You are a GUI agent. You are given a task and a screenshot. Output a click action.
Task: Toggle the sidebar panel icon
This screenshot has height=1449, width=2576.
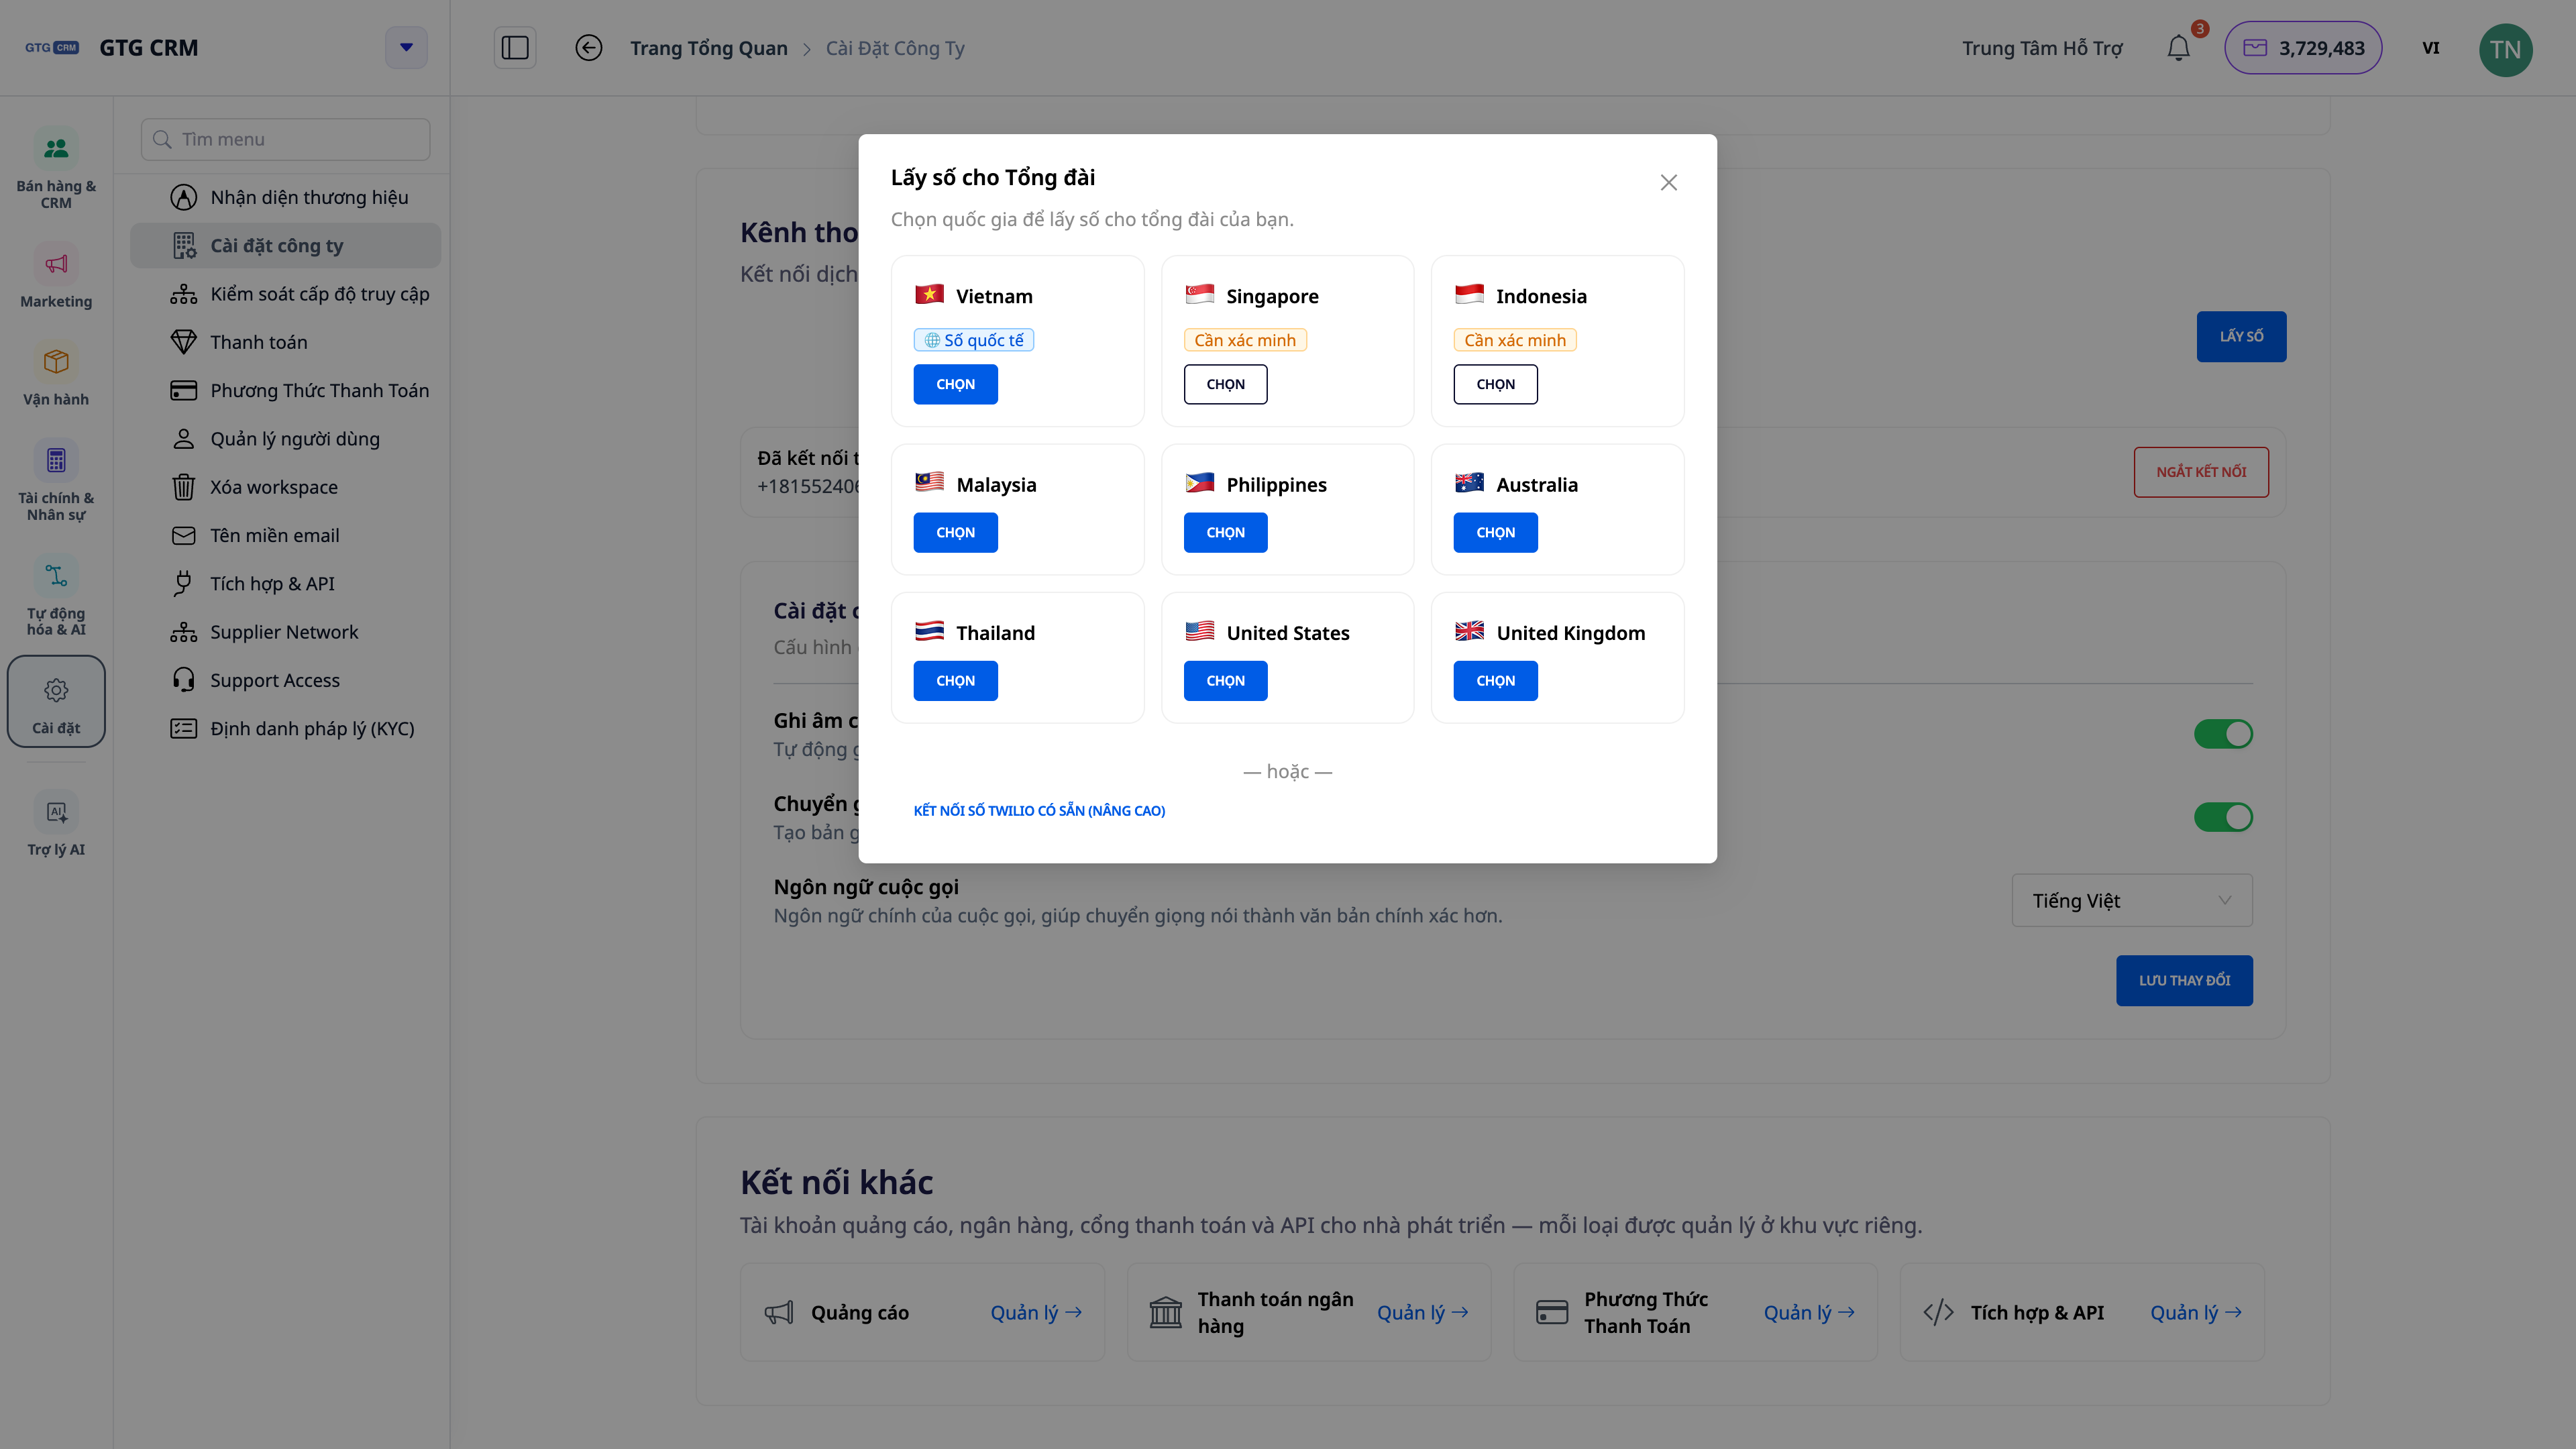pos(515,48)
